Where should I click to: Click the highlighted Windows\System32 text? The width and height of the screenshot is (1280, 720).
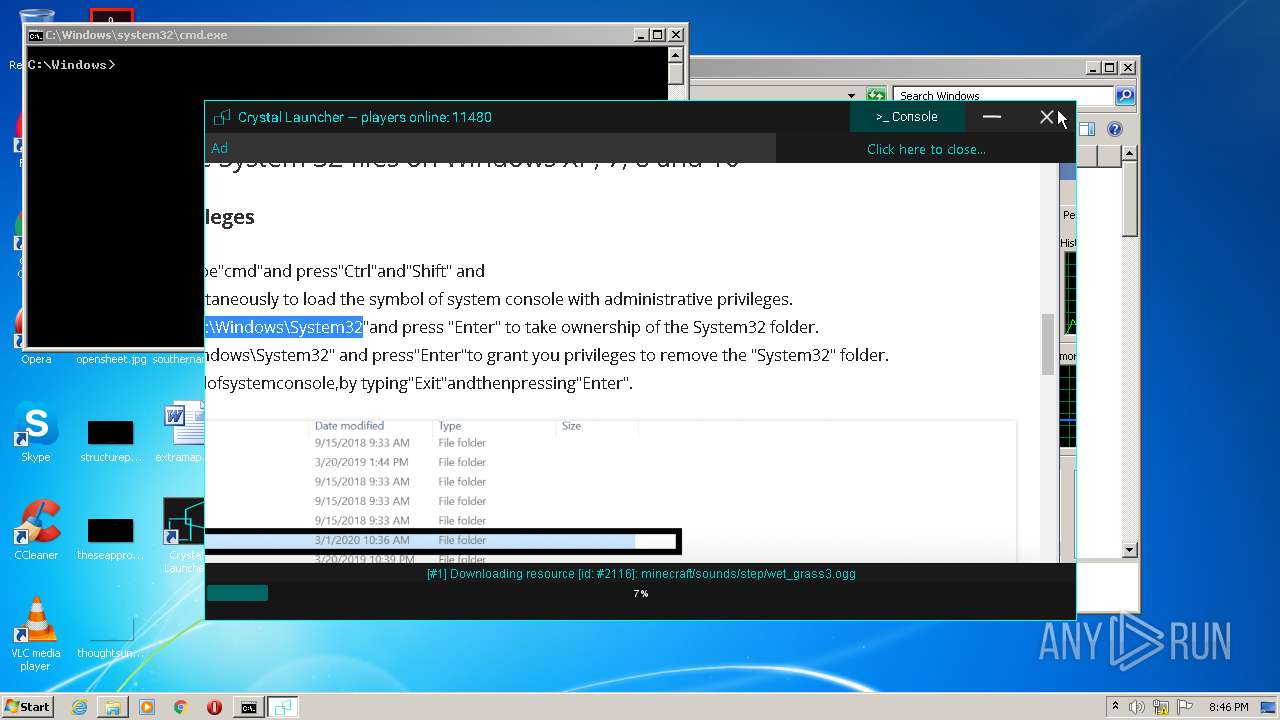coord(284,327)
